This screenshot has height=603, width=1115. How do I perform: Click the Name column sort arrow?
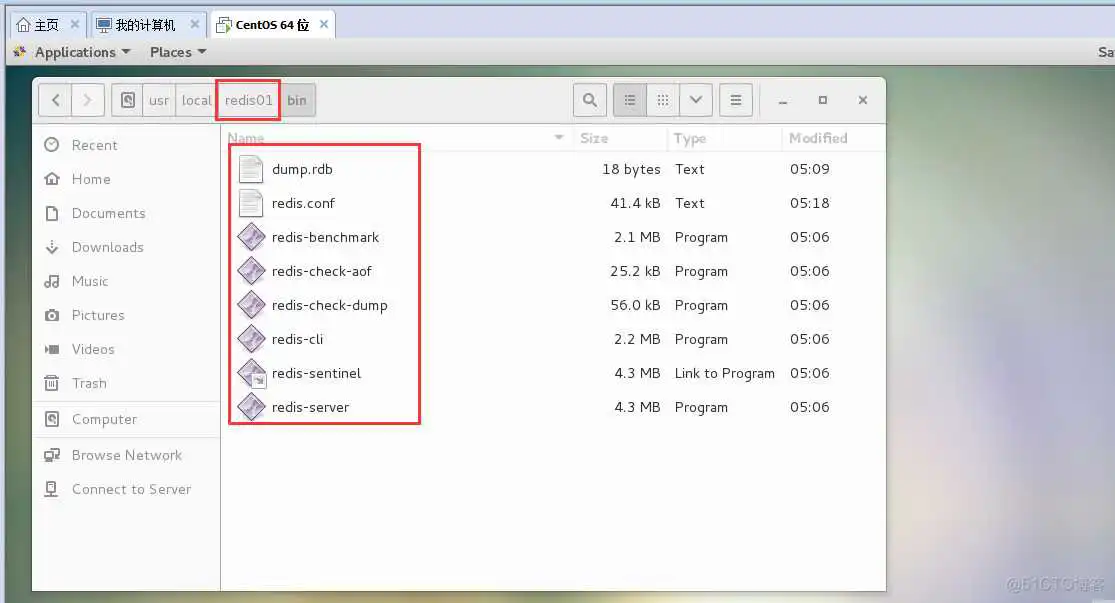click(557, 137)
